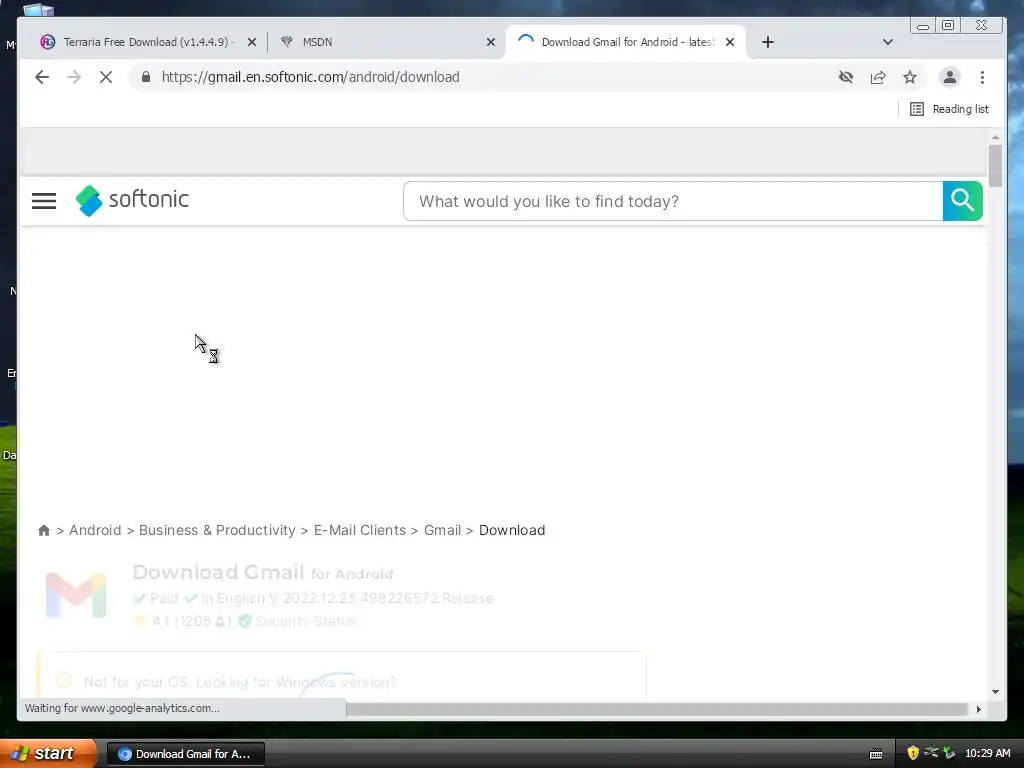Screen dimensions: 1024x768
Task: Click the Gmail app logo thumbnail
Action: pos(76,595)
